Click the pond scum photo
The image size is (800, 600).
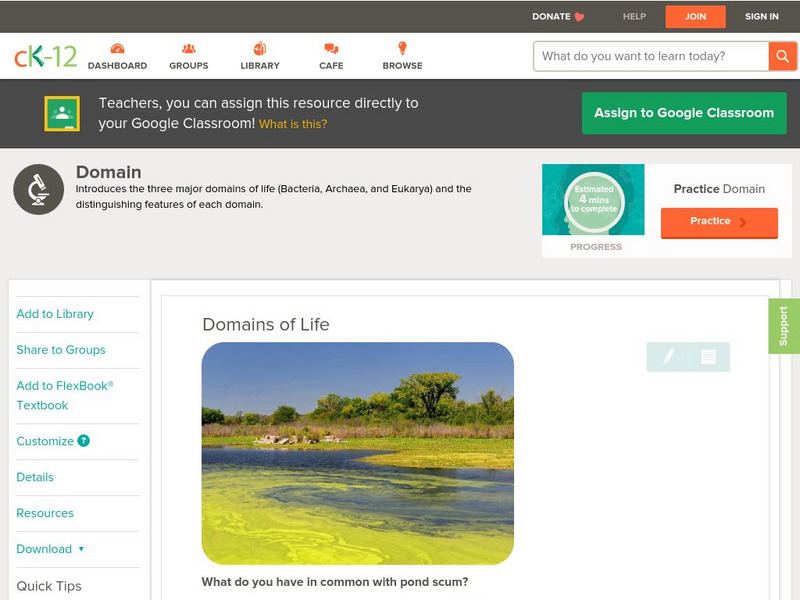click(x=358, y=453)
